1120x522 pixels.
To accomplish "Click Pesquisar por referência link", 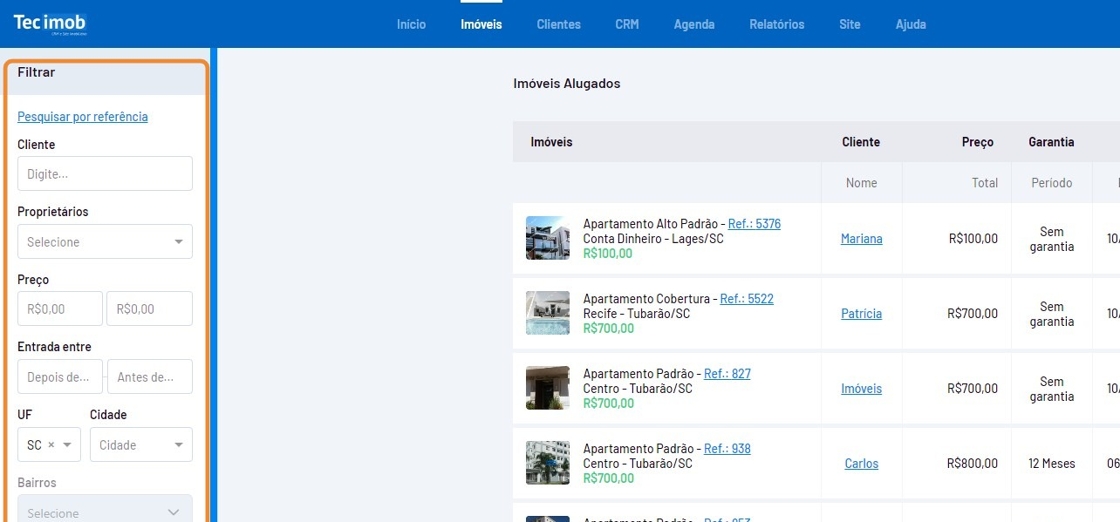I will pyautogui.click(x=82, y=116).
